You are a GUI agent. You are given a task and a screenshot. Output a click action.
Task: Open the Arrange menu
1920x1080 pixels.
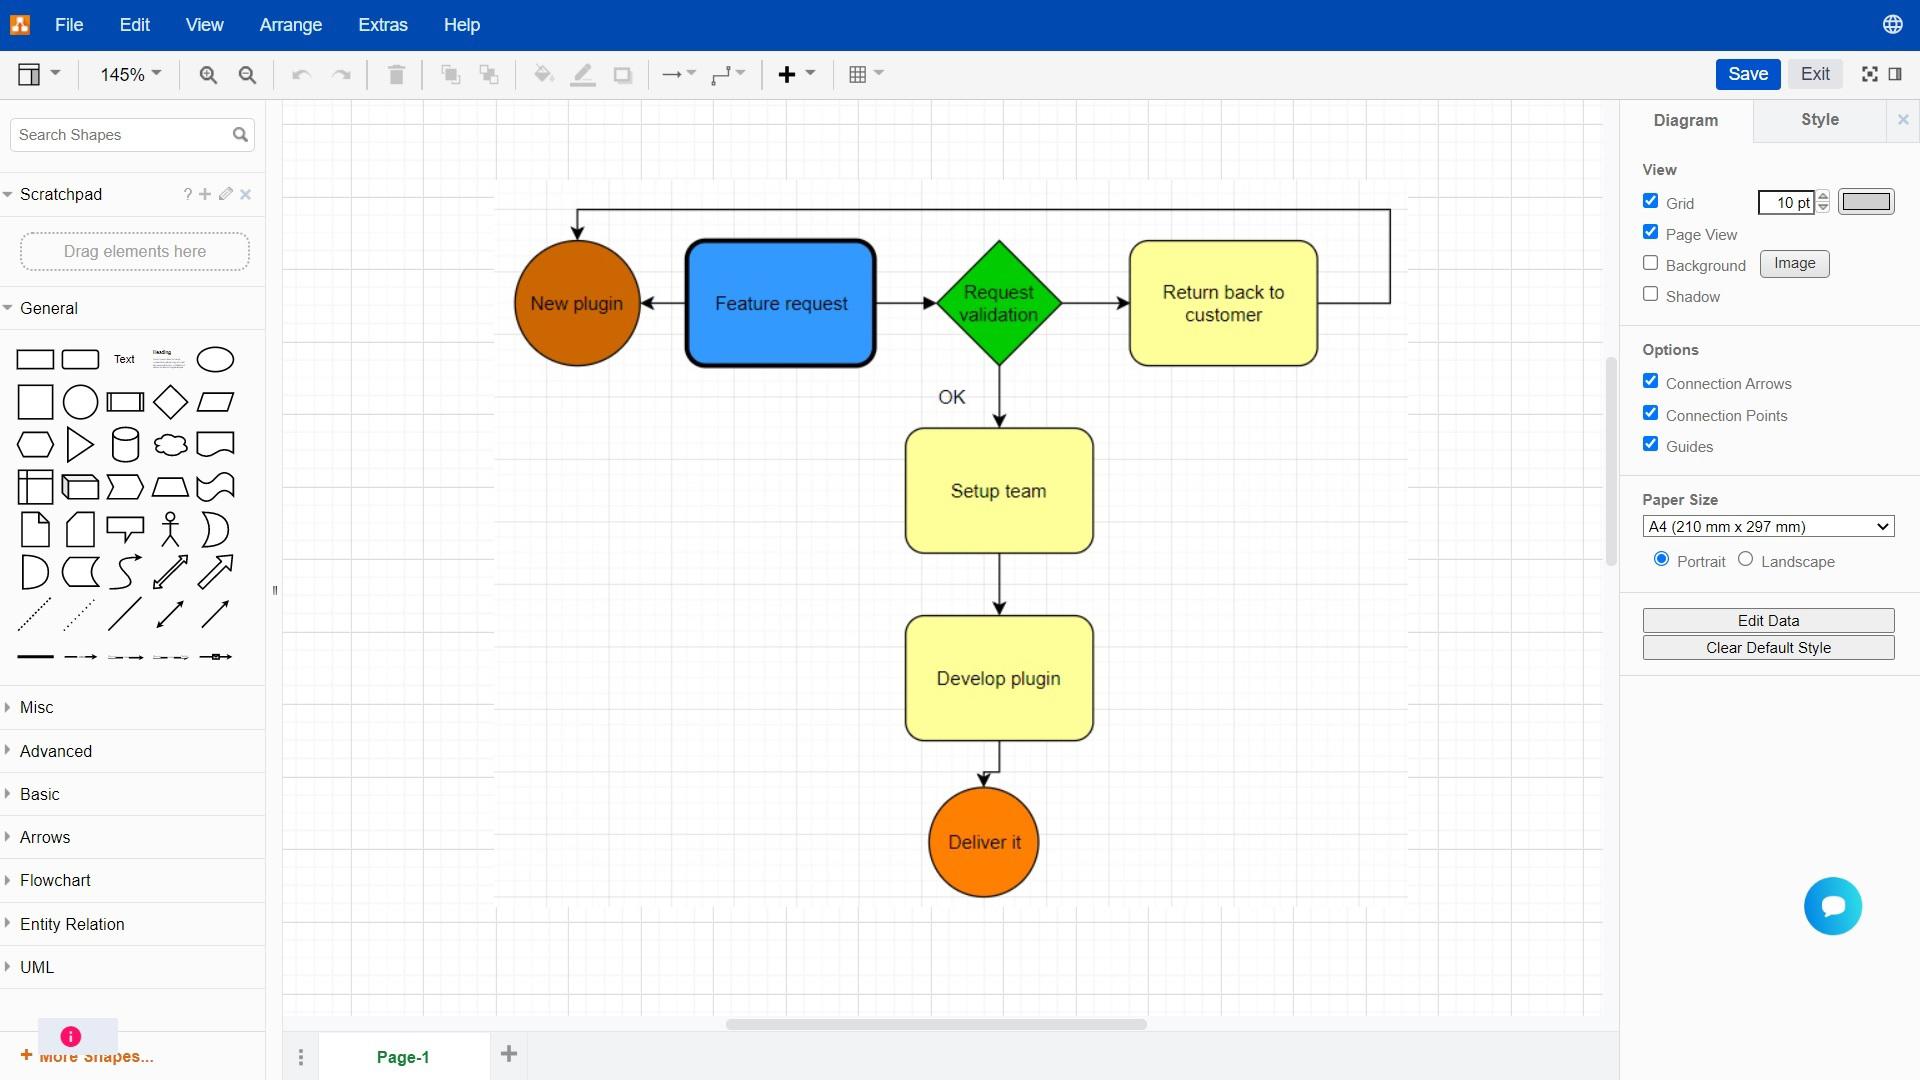pyautogui.click(x=290, y=25)
